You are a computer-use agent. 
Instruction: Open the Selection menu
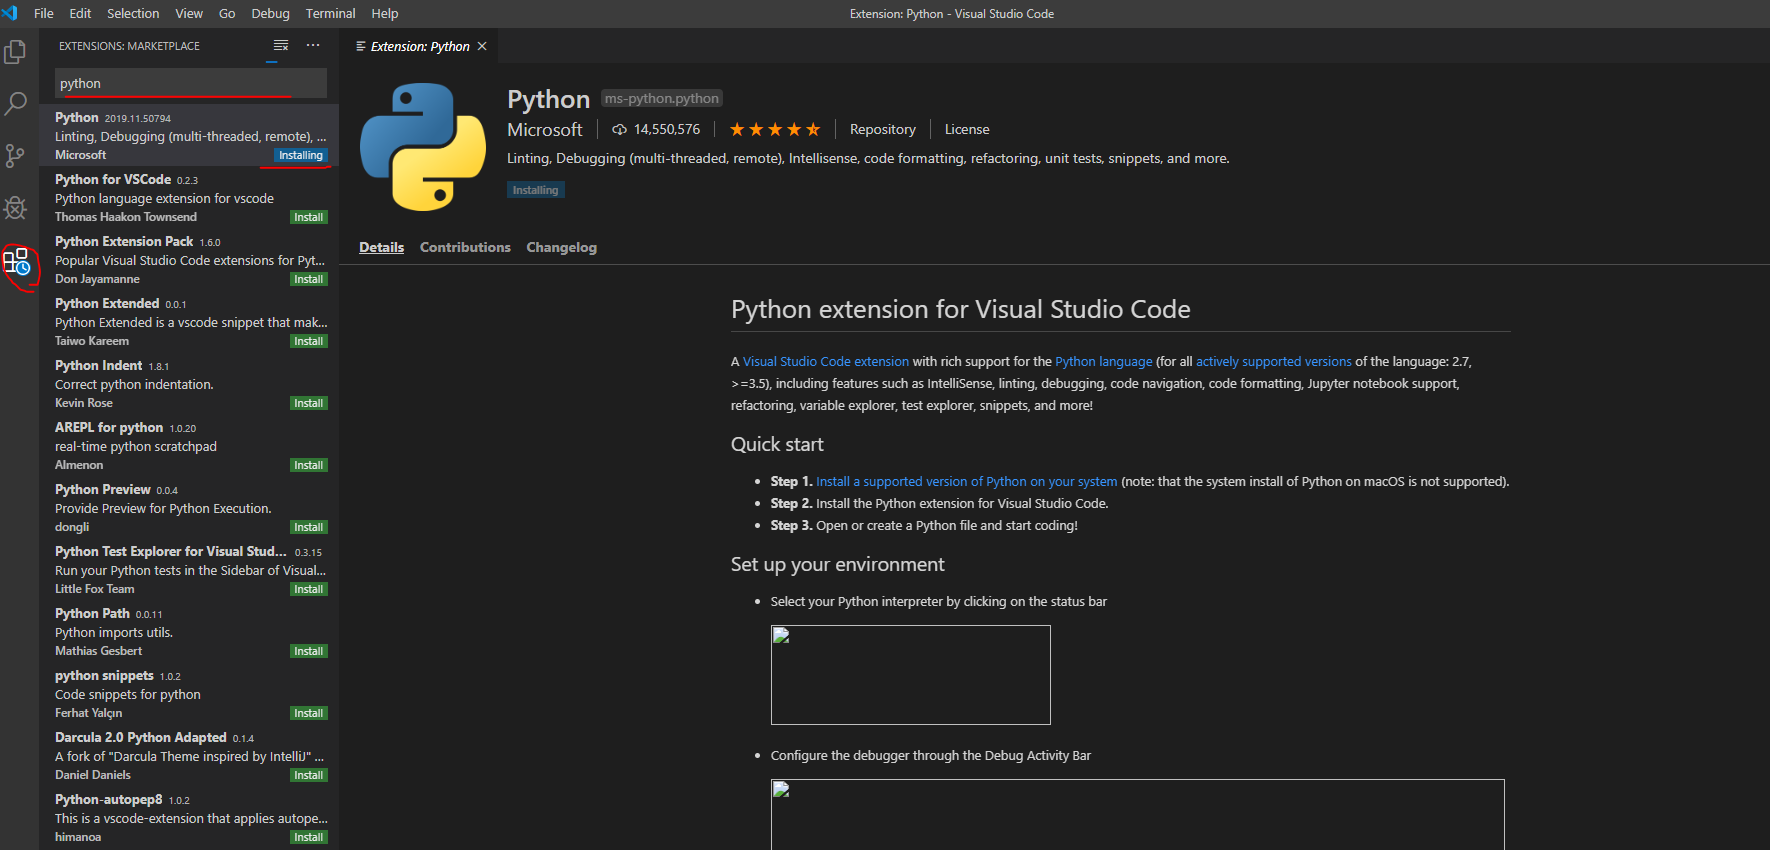[133, 13]
